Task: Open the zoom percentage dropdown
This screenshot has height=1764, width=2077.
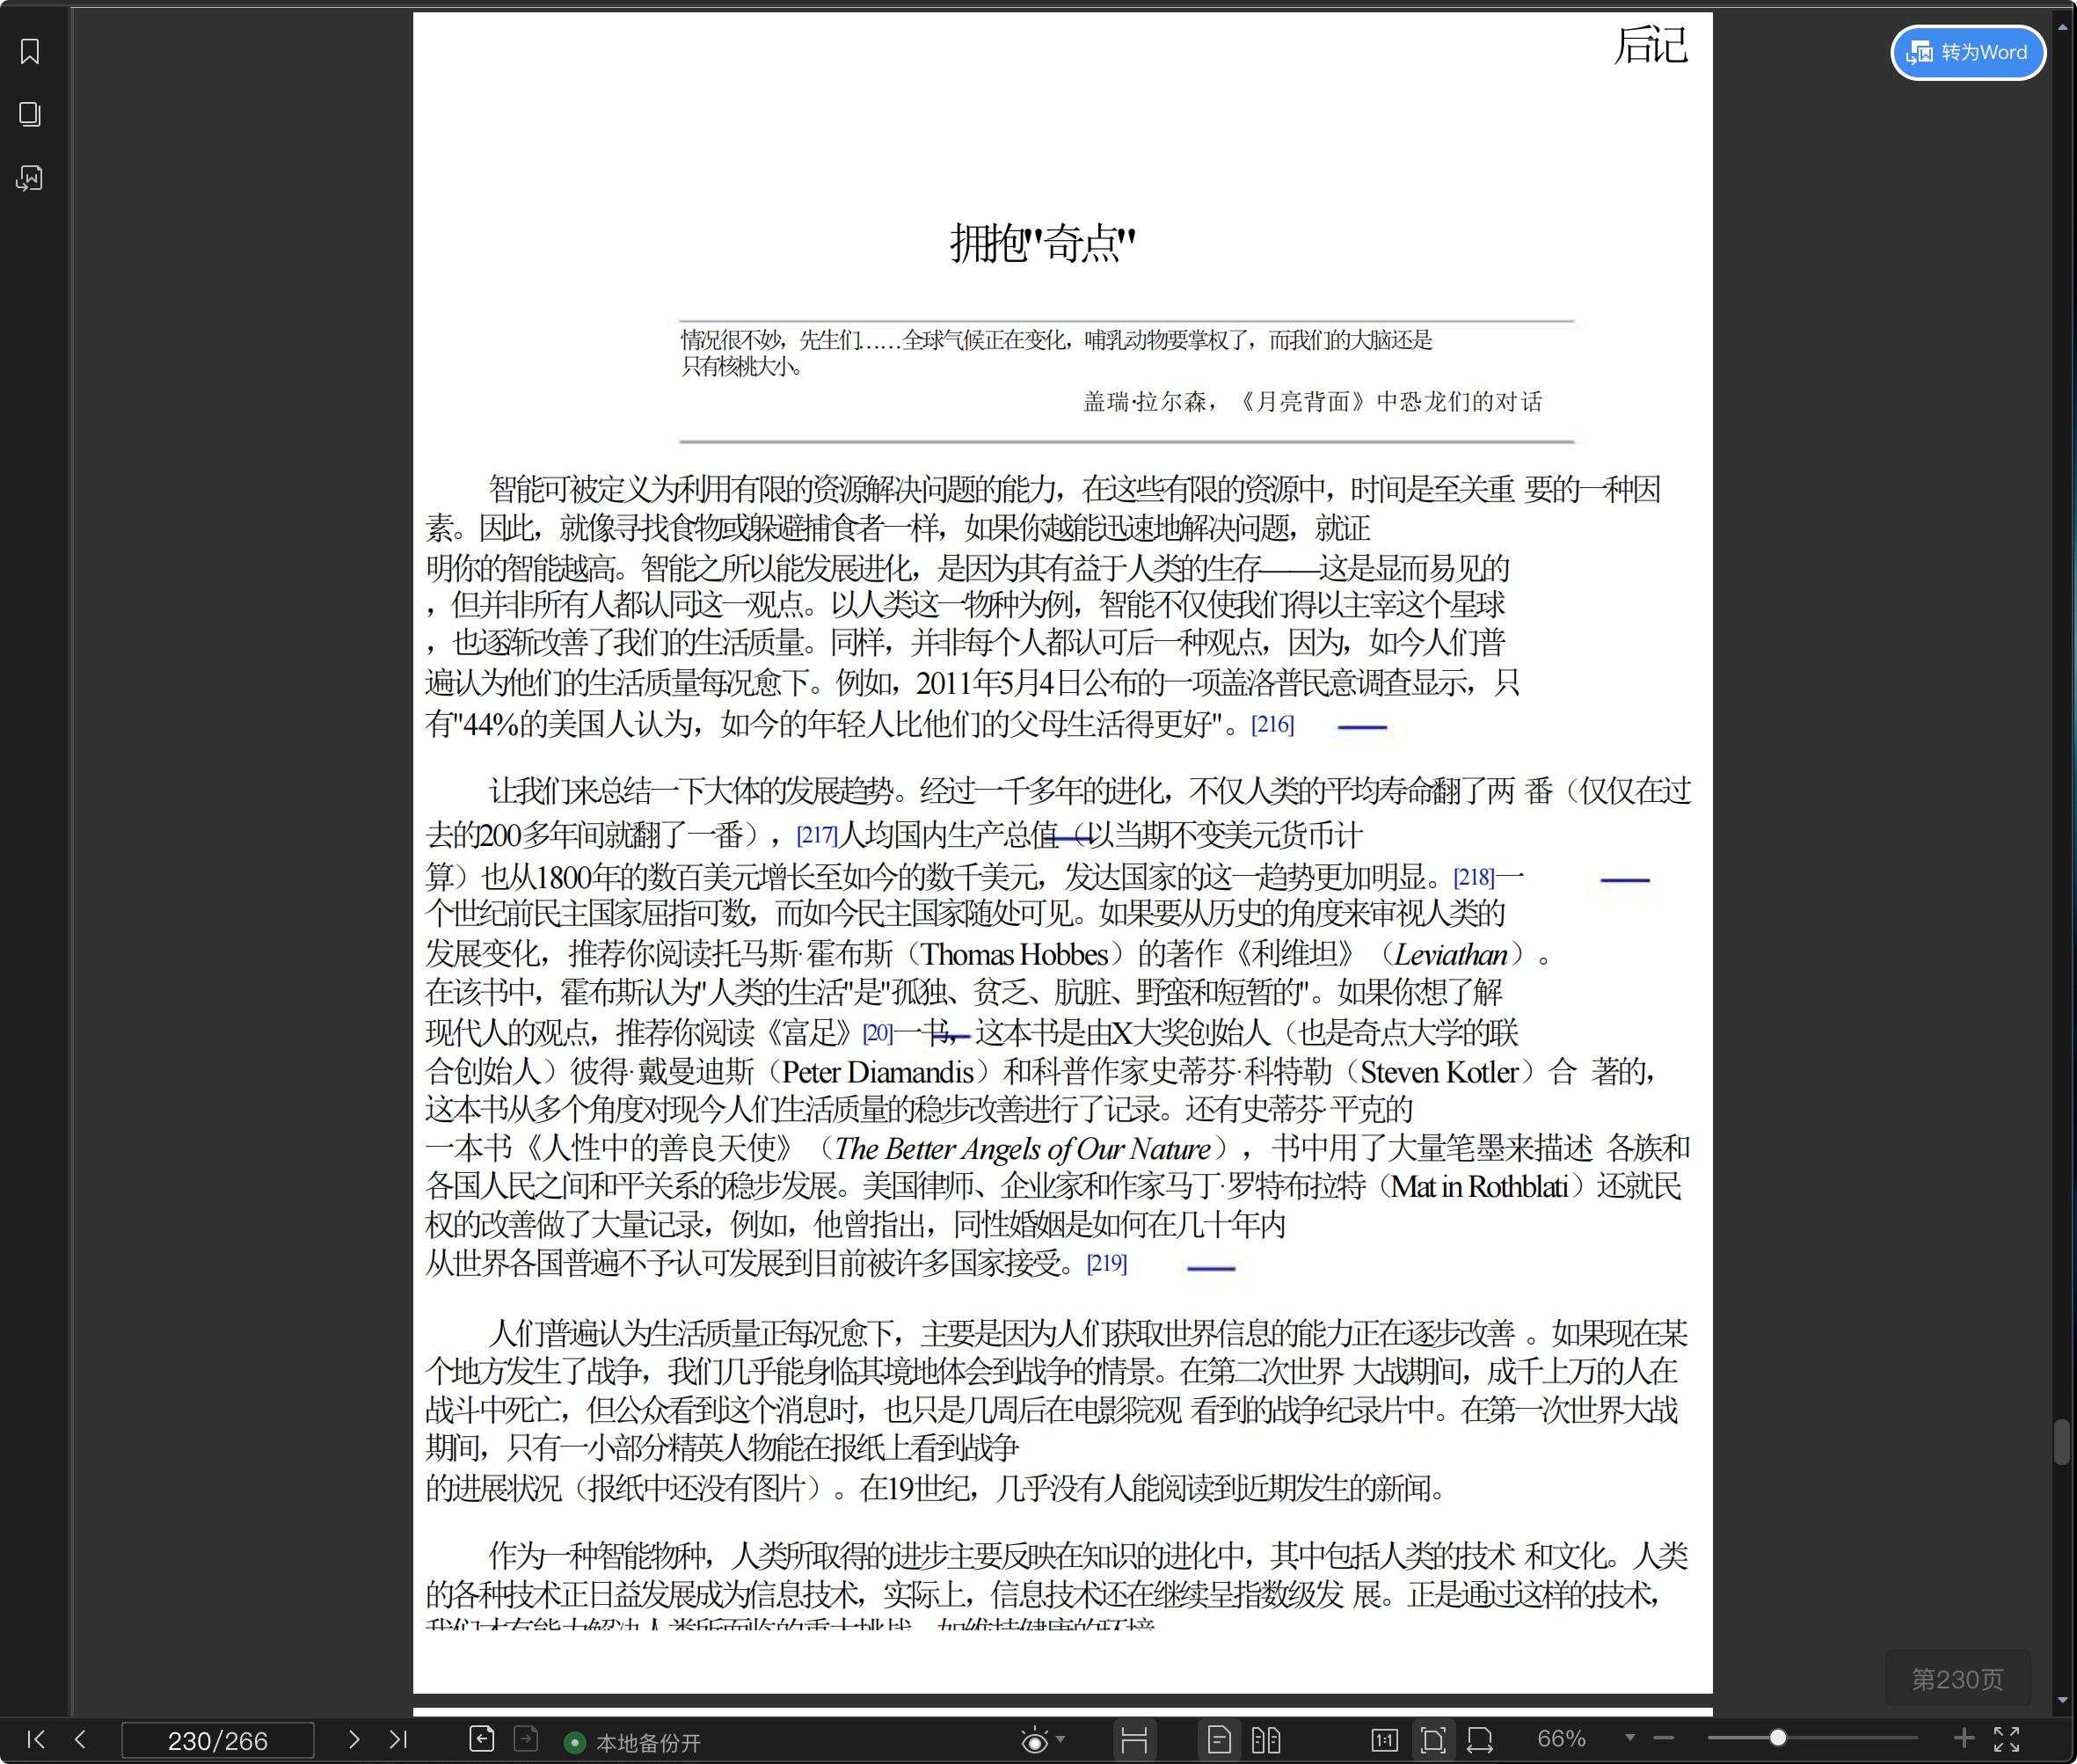Action: click(1630, 1738)
